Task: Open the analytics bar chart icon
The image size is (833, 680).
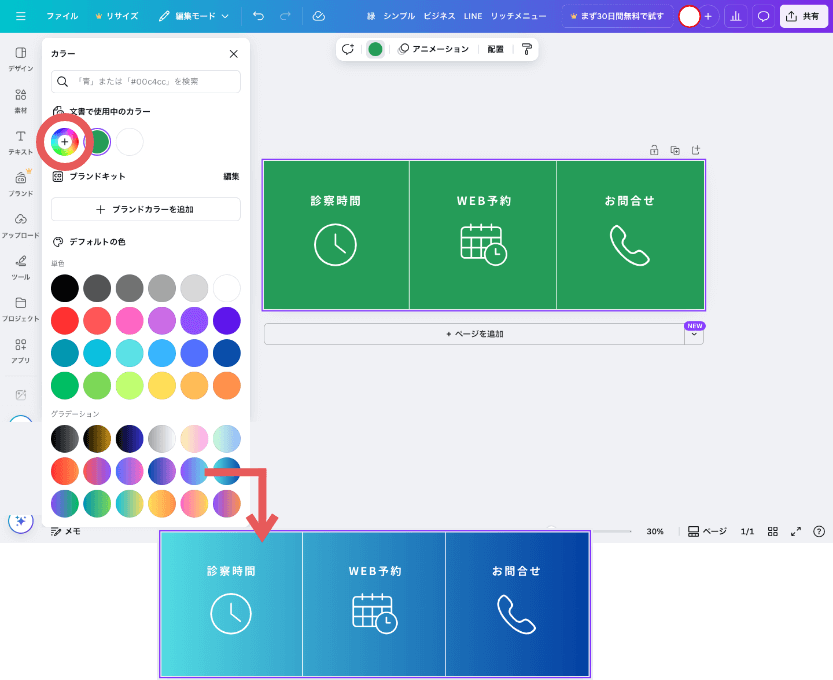Action: (736, 16)
